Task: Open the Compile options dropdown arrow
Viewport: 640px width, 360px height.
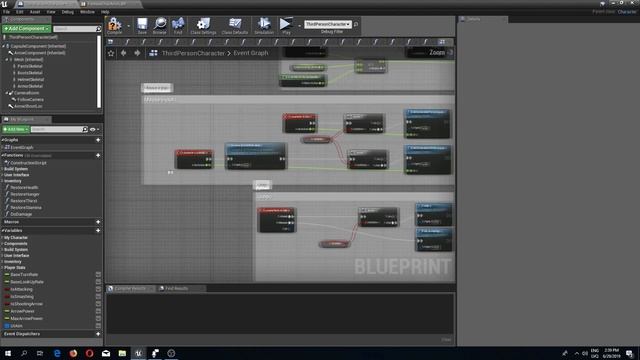Action: click(129, 26)
